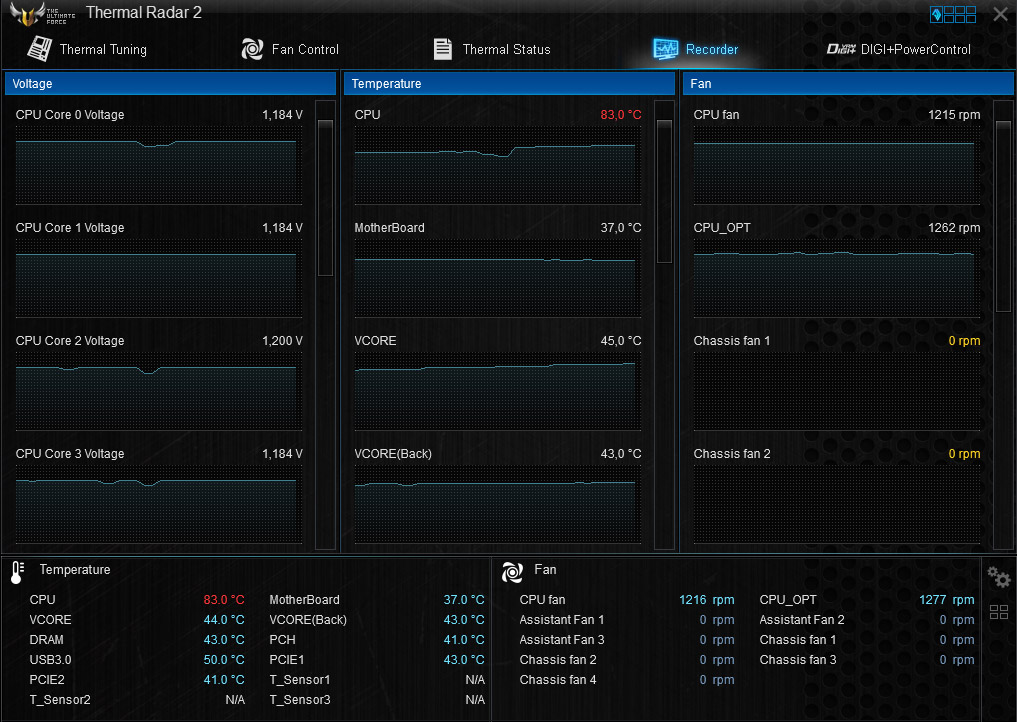The width and height of the screenshot is (1017, 722).
Task: Click the T_Sensor1 N/A row
Action: (x=377, y=680)
